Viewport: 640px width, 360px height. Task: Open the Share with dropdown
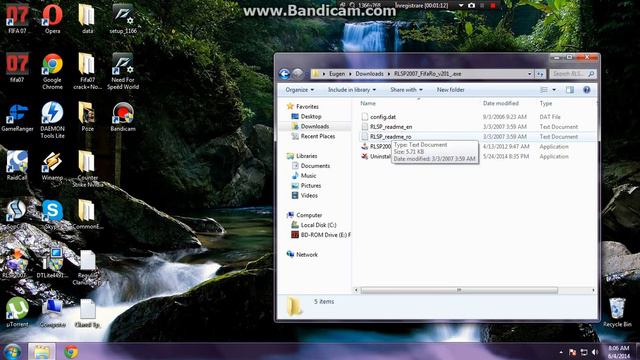coord(406,90)
